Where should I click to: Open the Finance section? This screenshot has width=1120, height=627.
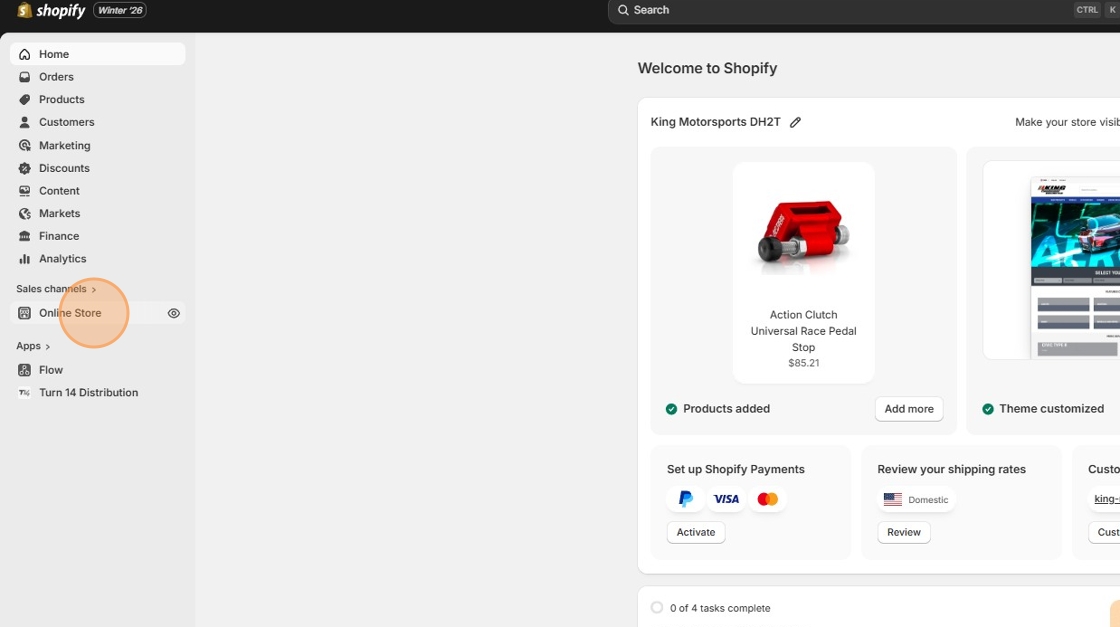98,236
